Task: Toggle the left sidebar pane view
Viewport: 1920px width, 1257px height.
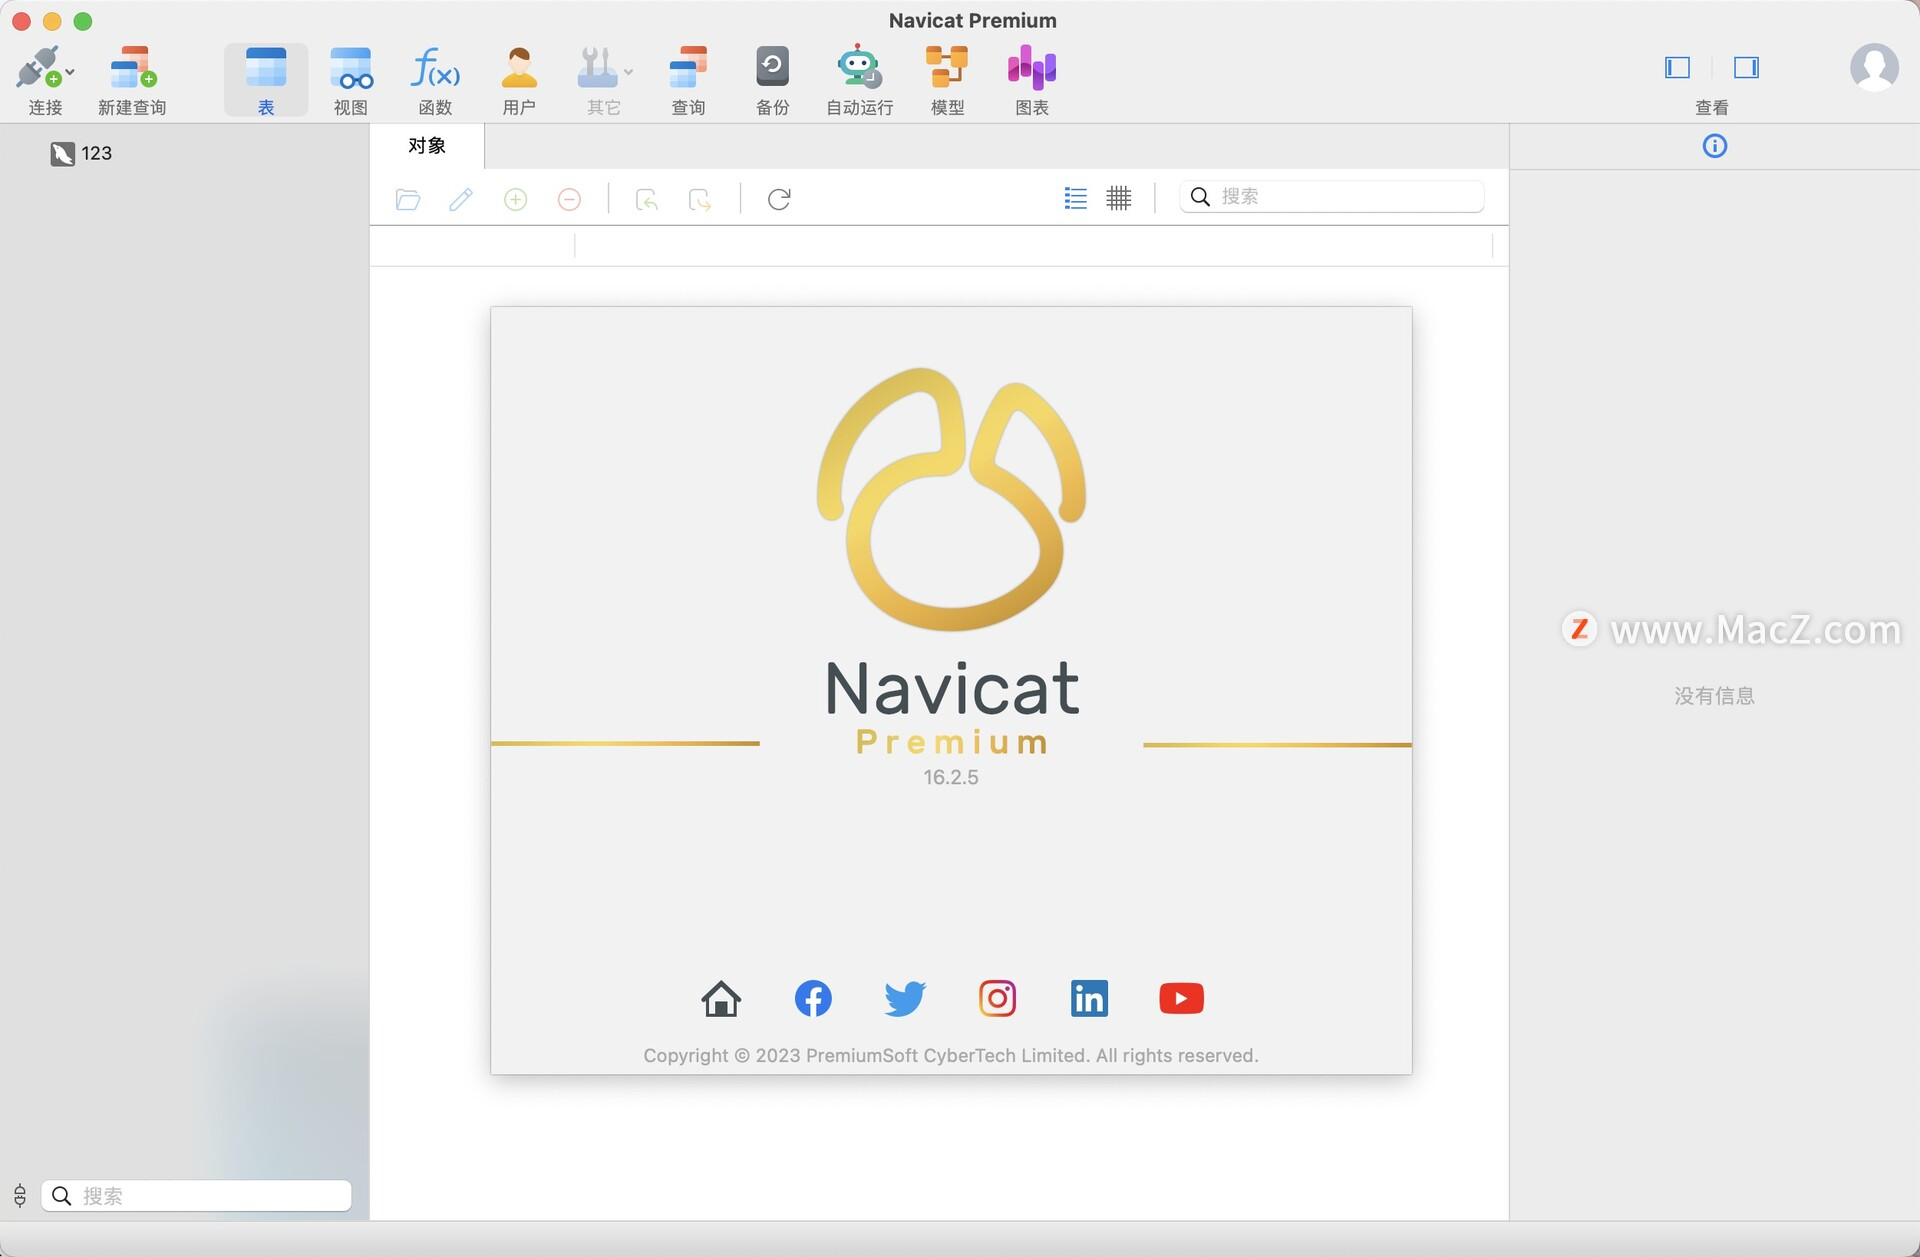Action: [1677, 67]
